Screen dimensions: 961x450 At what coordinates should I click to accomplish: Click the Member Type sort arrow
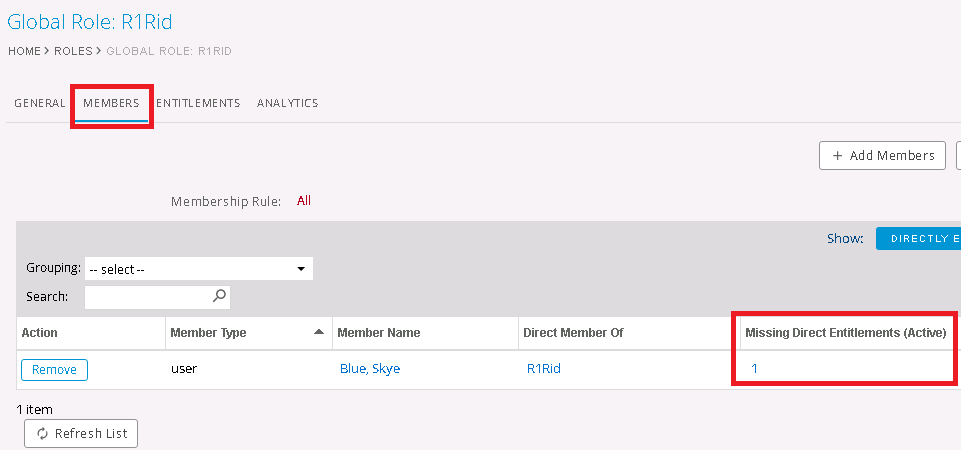(319, 332)
